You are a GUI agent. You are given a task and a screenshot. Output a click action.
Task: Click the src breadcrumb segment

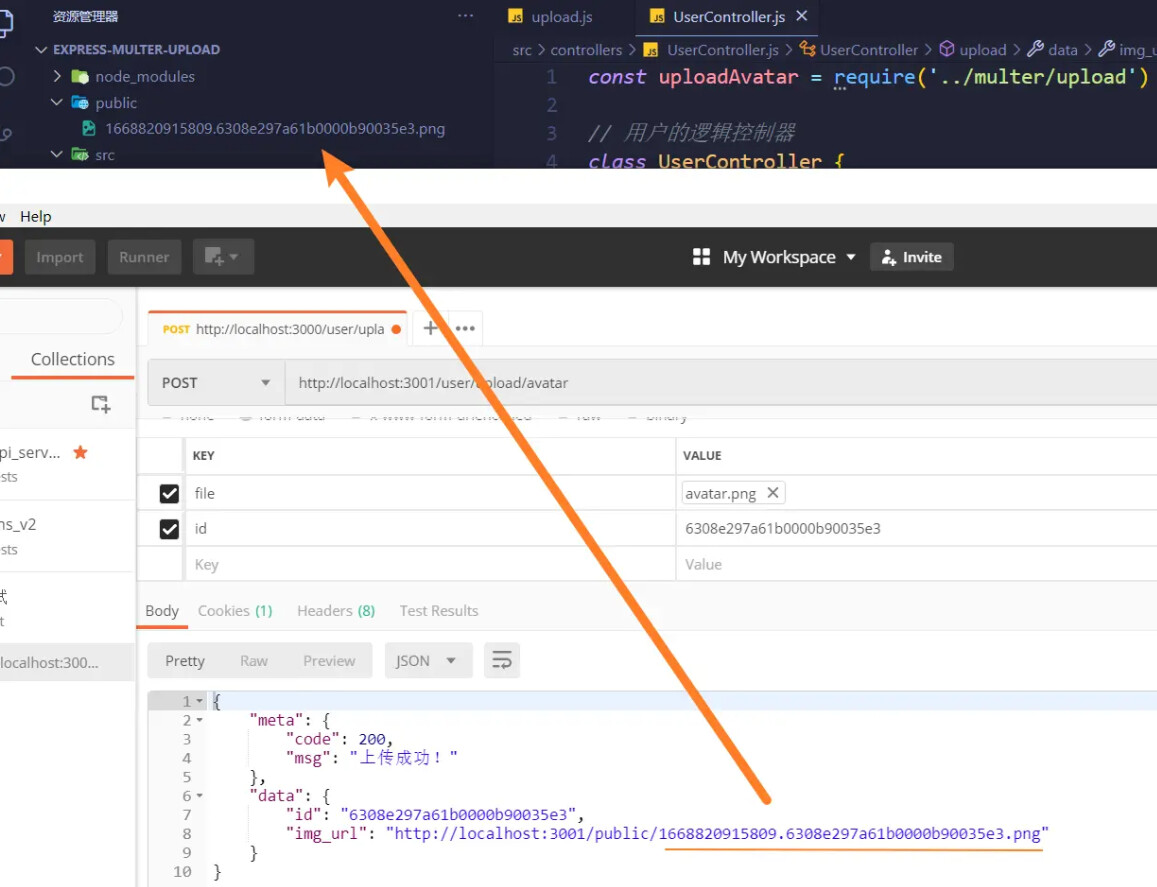click(522, 50)
